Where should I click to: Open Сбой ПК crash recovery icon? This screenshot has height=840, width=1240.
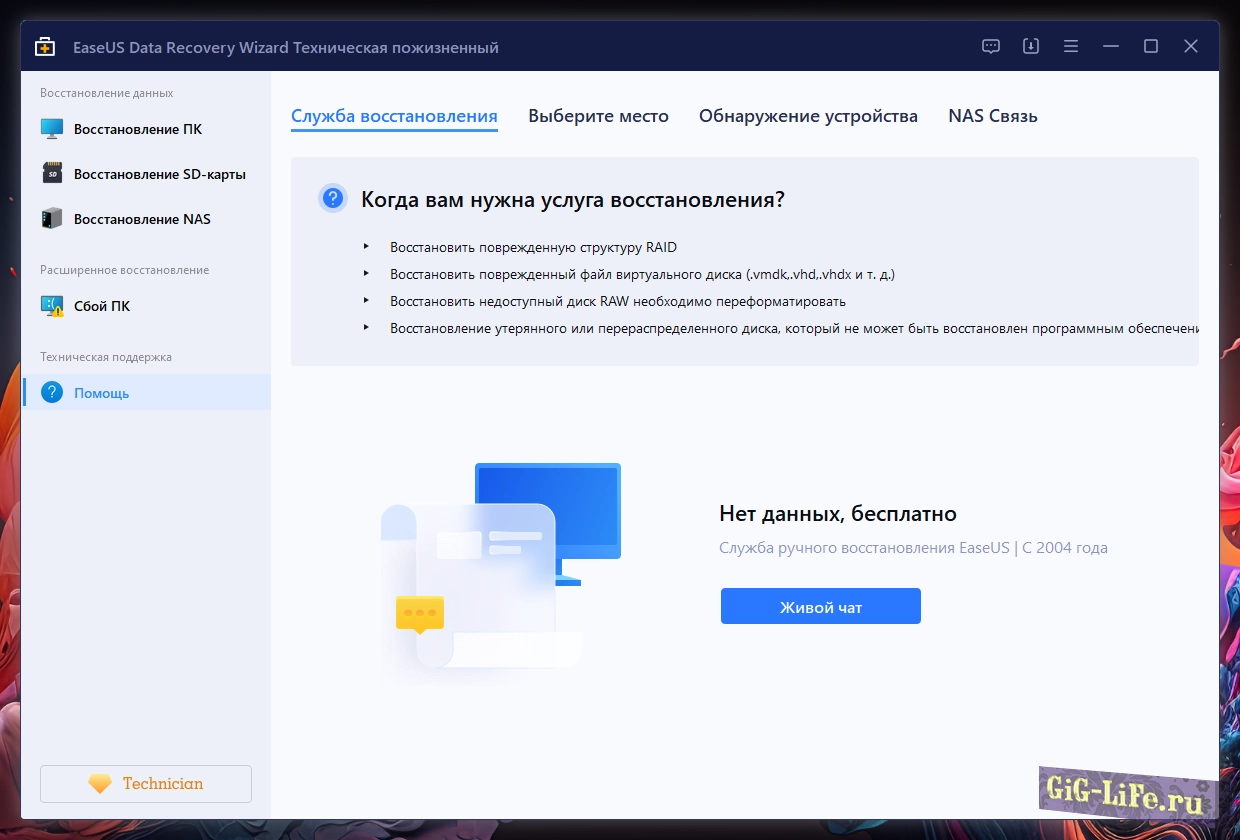[x=52, y=306]
